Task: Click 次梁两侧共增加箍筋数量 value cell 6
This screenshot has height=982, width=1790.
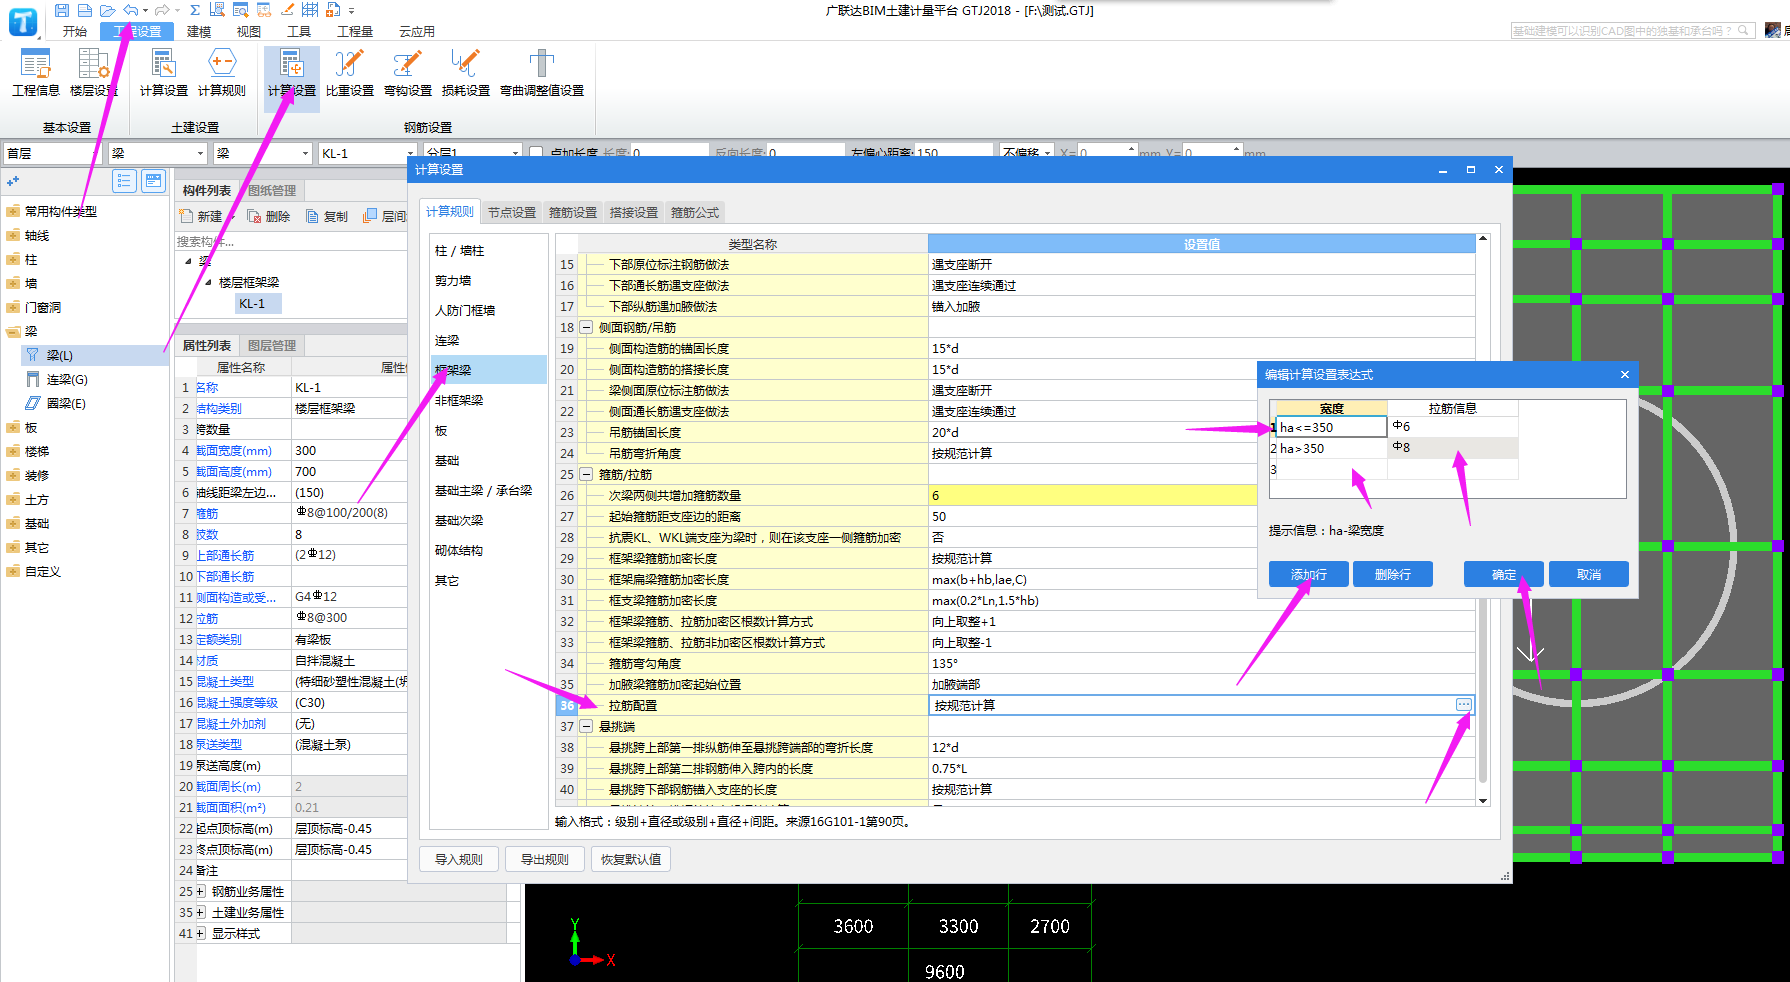Action: [1092, 495]
